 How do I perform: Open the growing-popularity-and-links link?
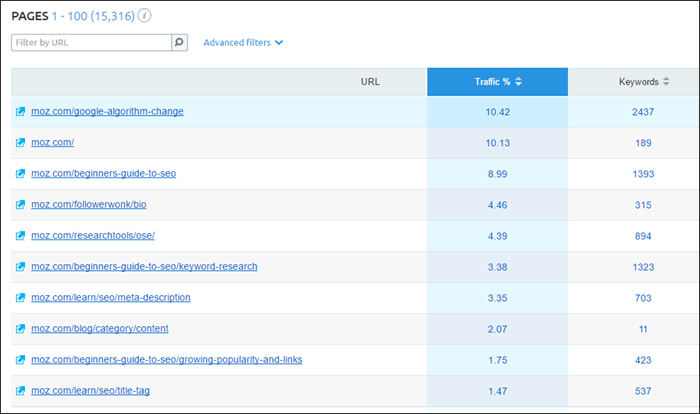click(167, 360)
